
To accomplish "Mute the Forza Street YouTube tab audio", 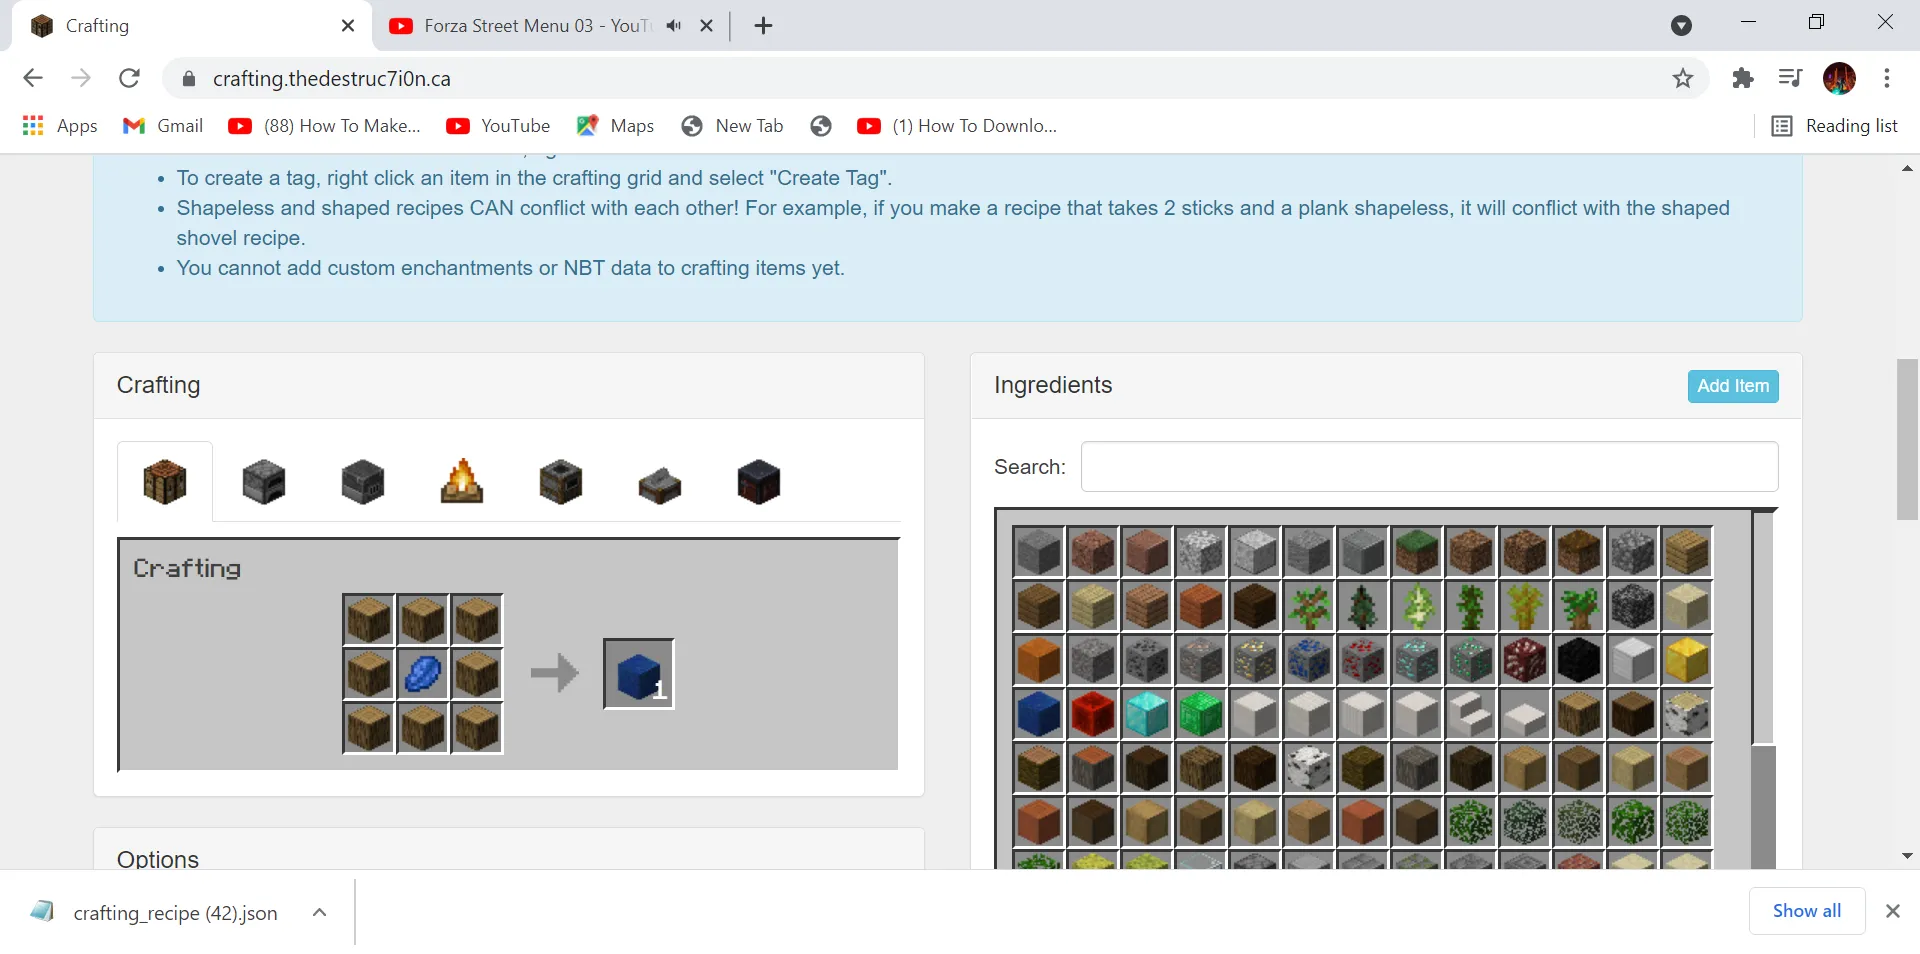I will coord(673,26).
